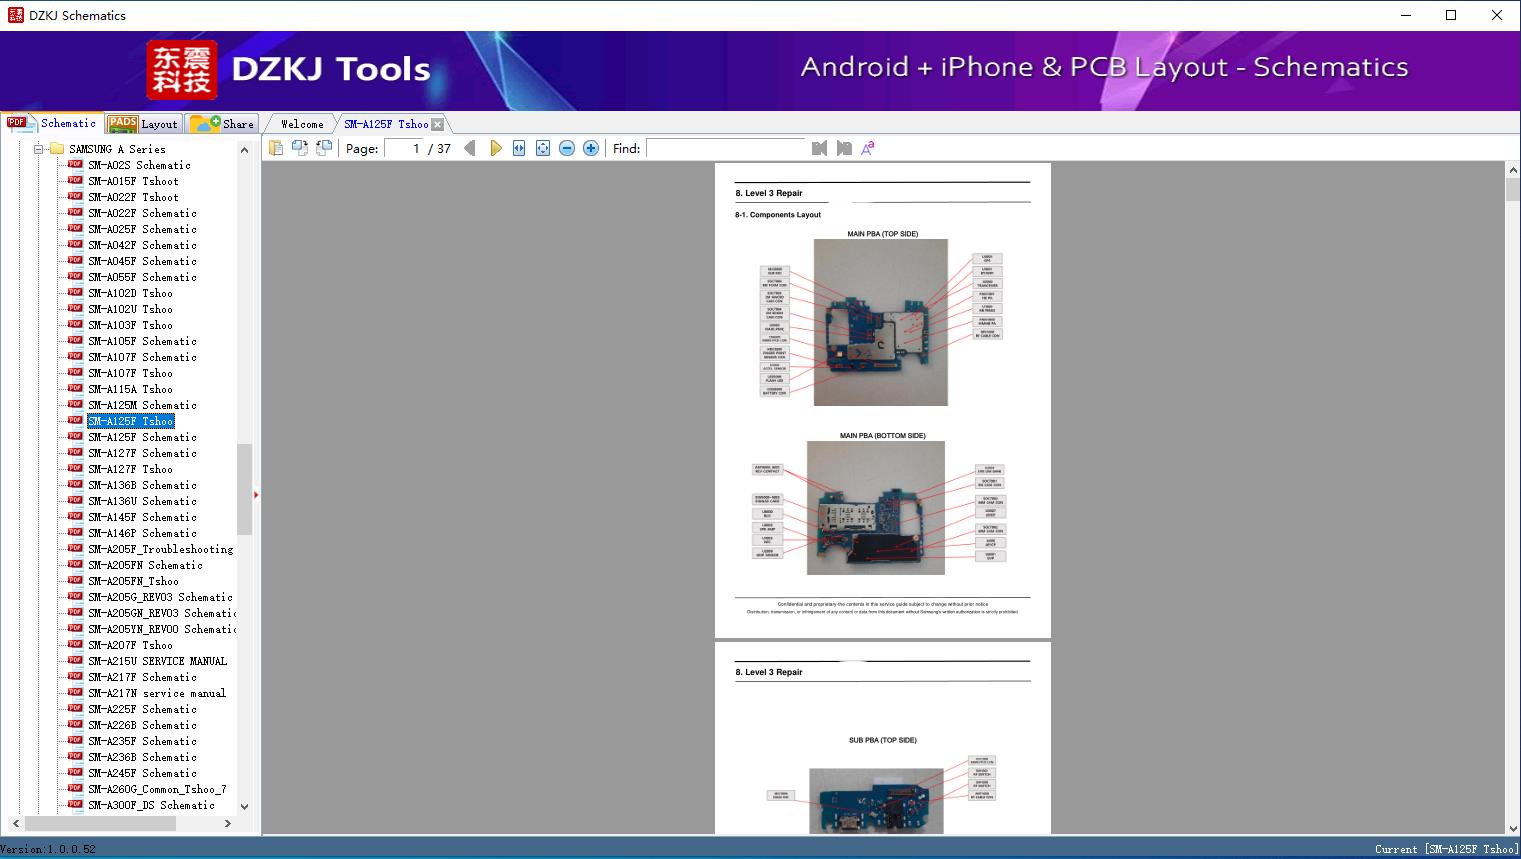Open SM-A300F_DS Schematic in the tree
Viewport: 1521px width, 859px height.
click(x=151, y=805)
